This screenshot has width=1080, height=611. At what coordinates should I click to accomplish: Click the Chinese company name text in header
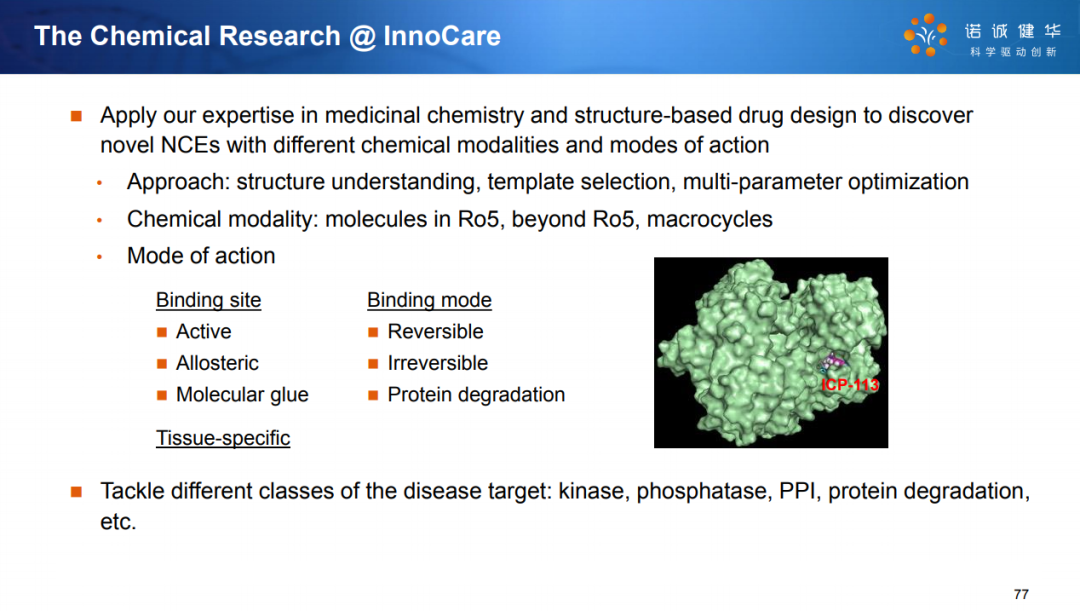coord(1012,31)
